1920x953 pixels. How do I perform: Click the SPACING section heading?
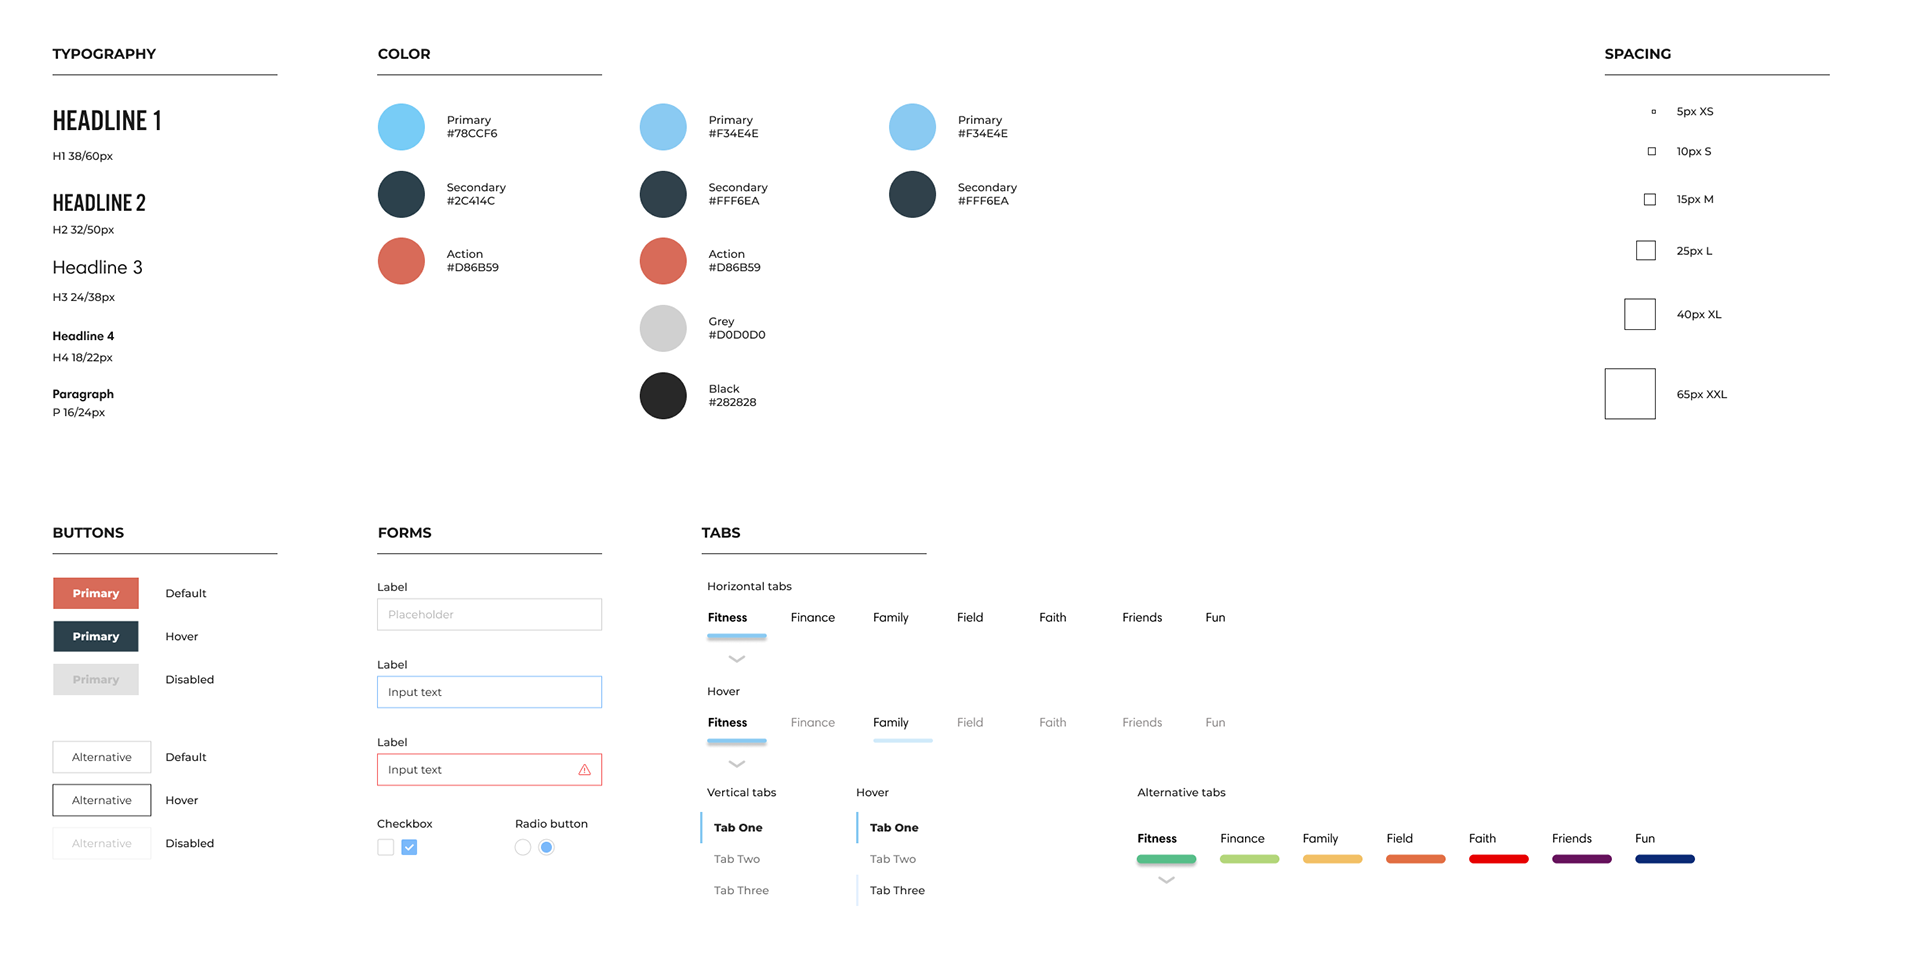tap(1638, 54)
